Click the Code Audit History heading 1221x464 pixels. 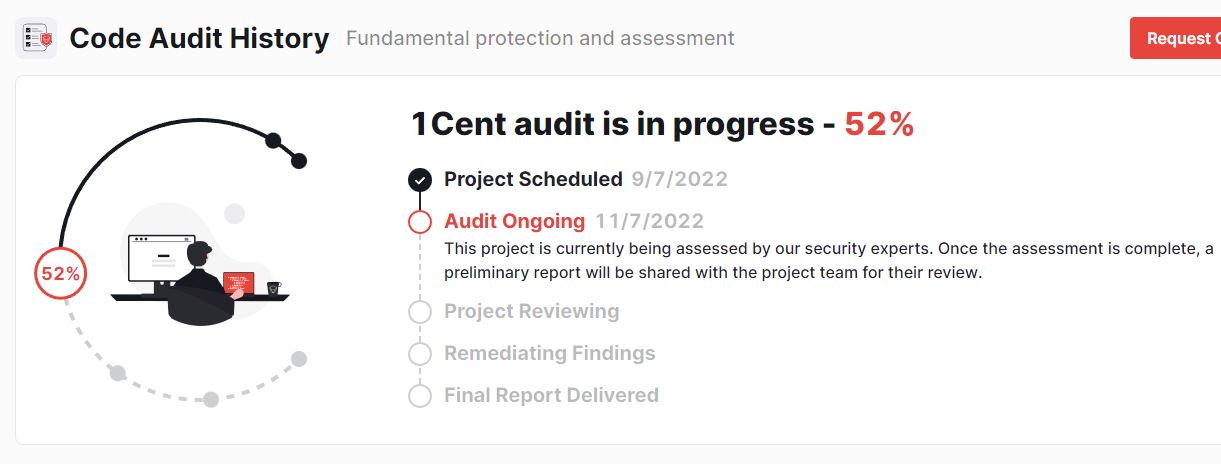coord(199,38)
